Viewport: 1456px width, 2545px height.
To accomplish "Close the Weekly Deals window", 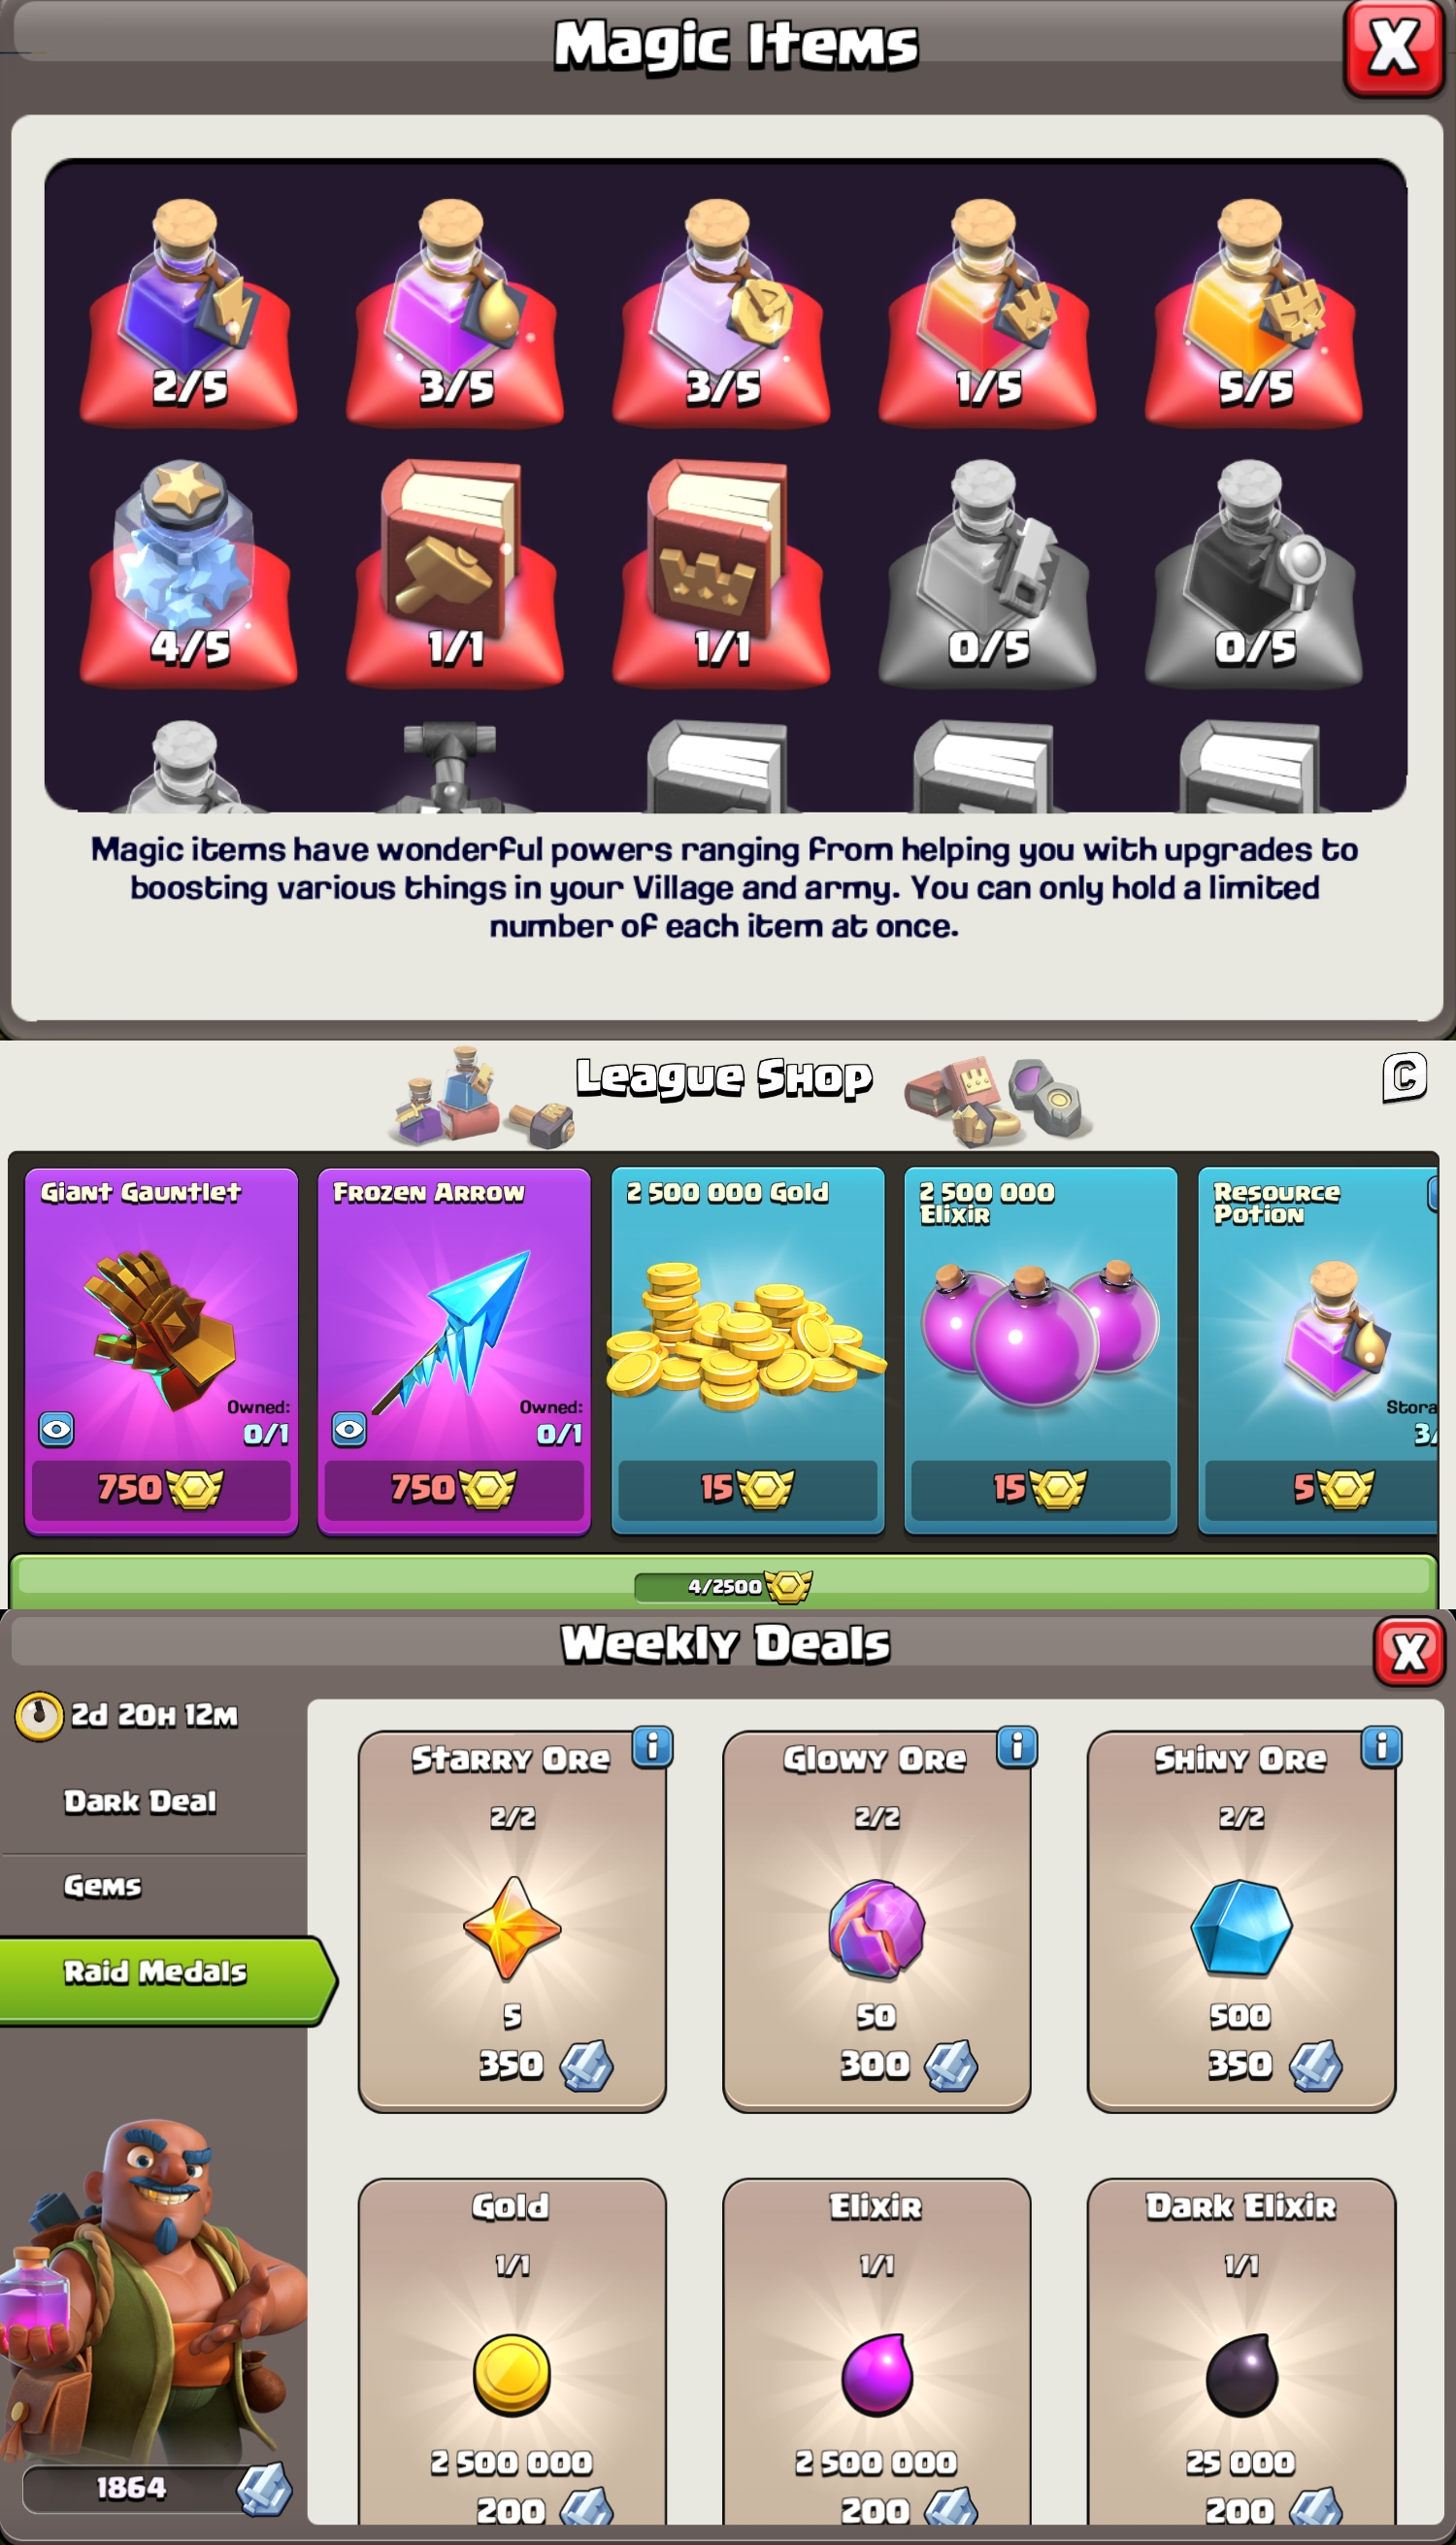I will click(1408, 1651).
